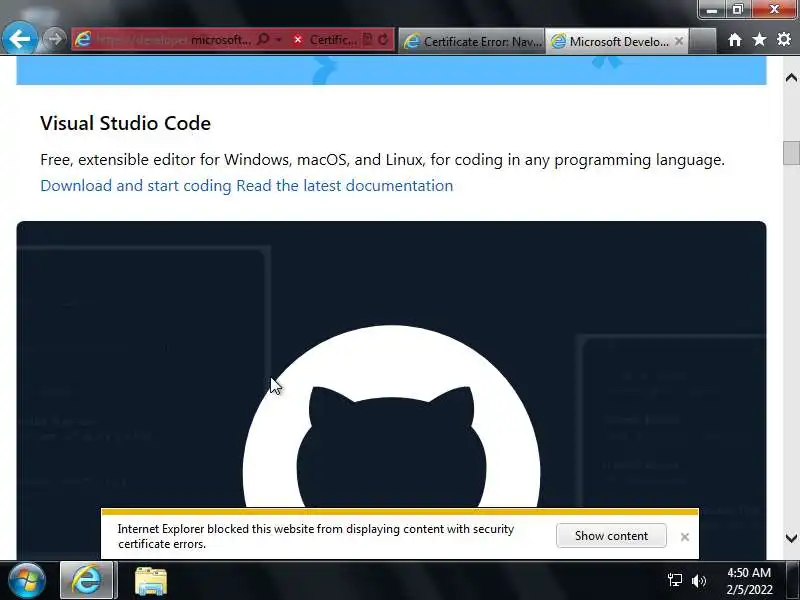
Task: Open Read the latest documentation link
Action: 344,186
